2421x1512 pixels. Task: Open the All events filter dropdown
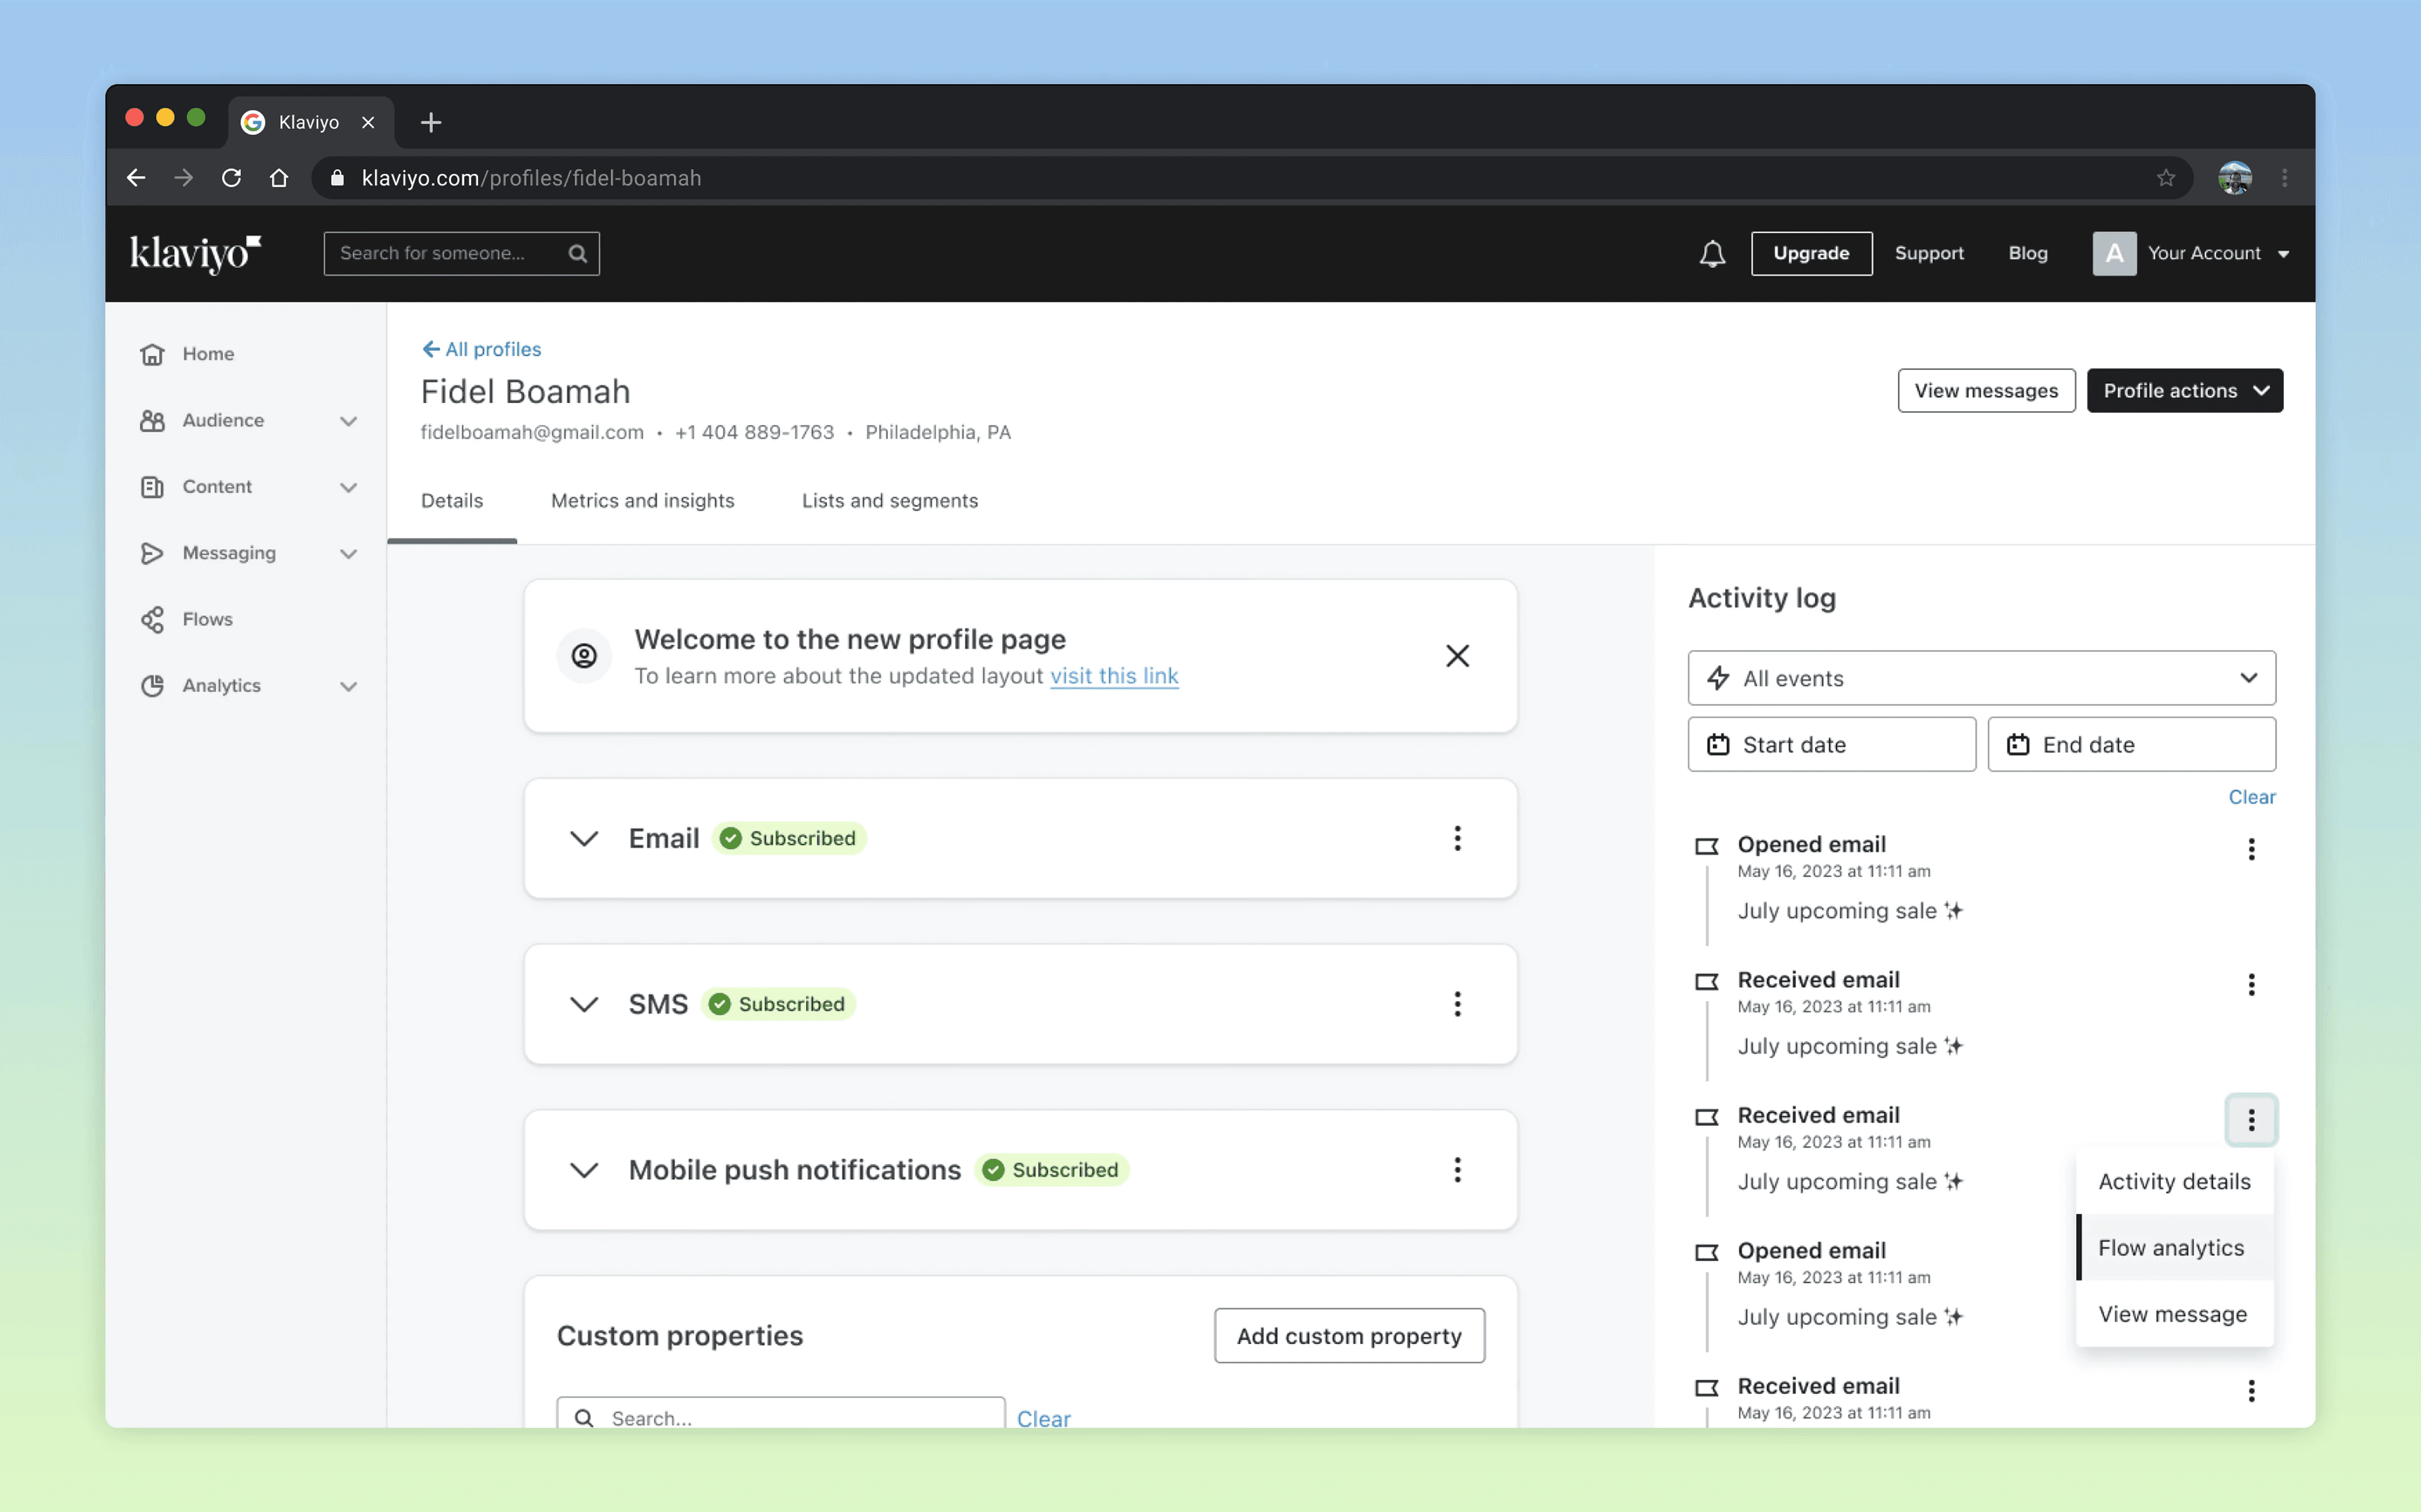[x=1980, y=678]
